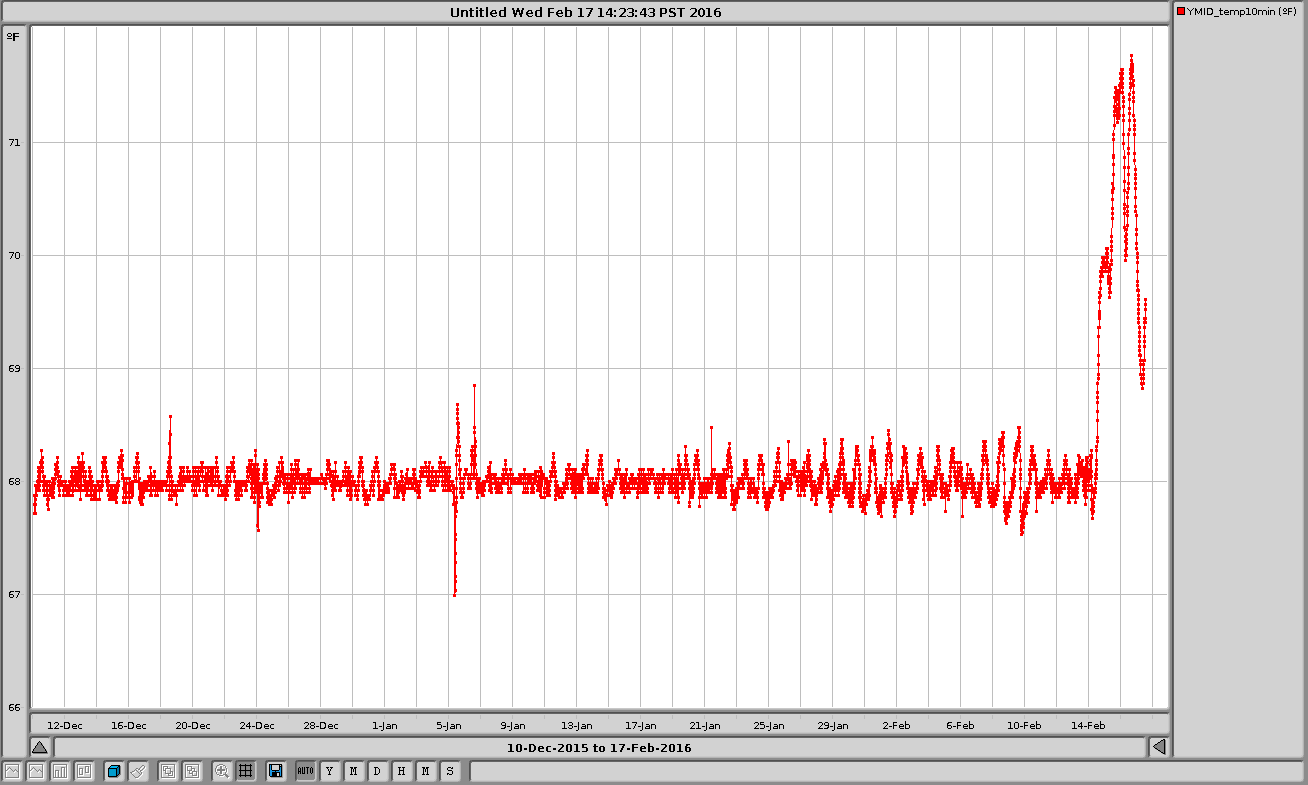Choose M button between Y and D
Viewport: 1308px width, 785px height.
pyautogui.click(x=353, y=771)
